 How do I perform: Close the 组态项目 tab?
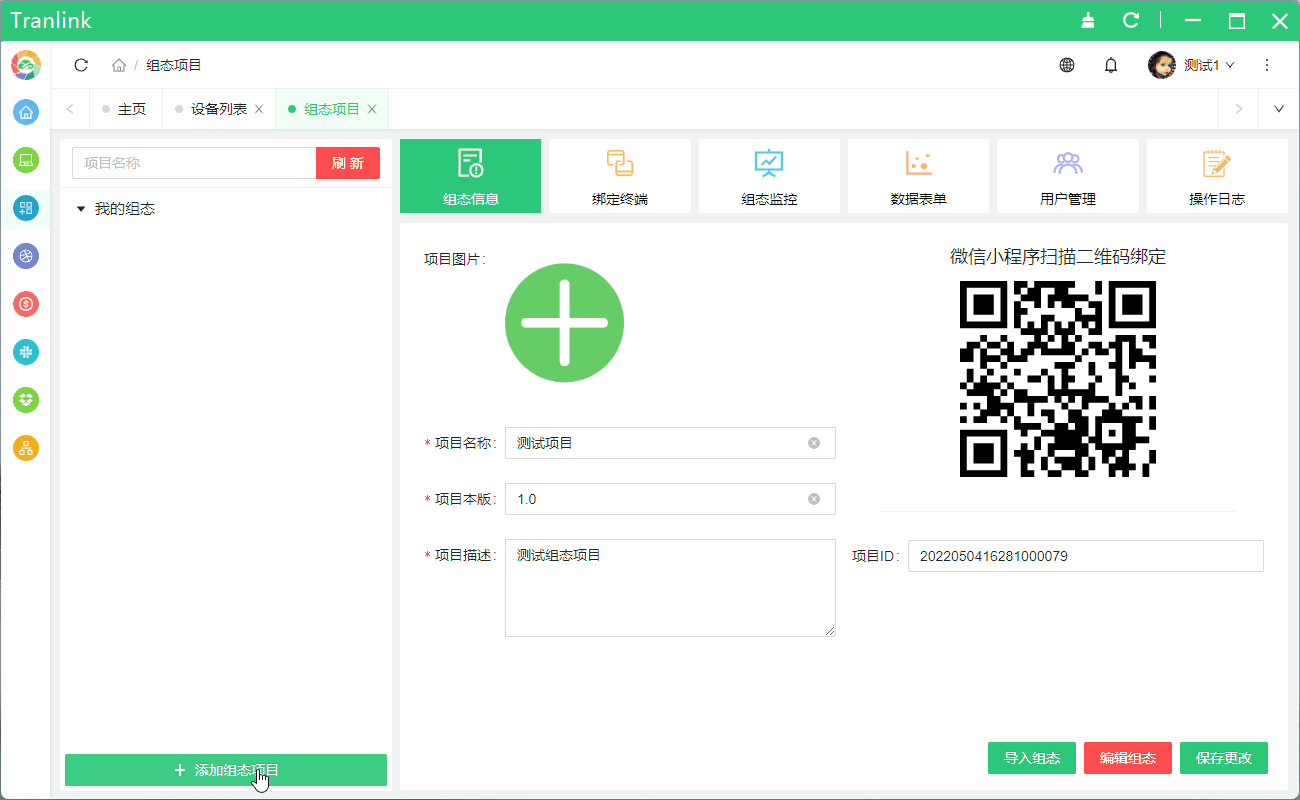click(x=372, y=109)
